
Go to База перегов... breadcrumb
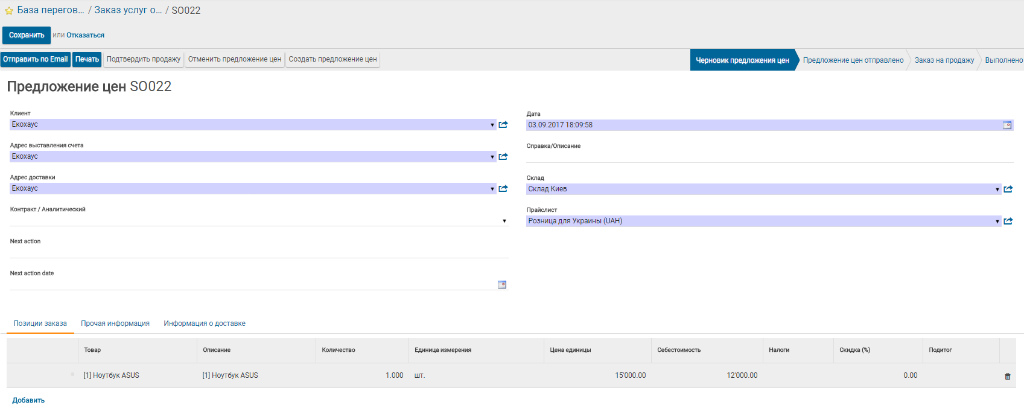(x=50, y=11)
